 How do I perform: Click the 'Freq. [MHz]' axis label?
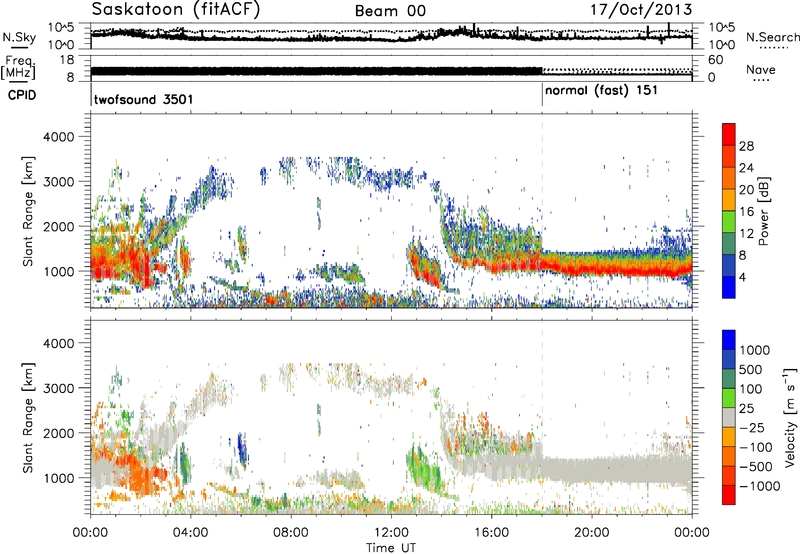pyautogui.click(x=18, y=68)
